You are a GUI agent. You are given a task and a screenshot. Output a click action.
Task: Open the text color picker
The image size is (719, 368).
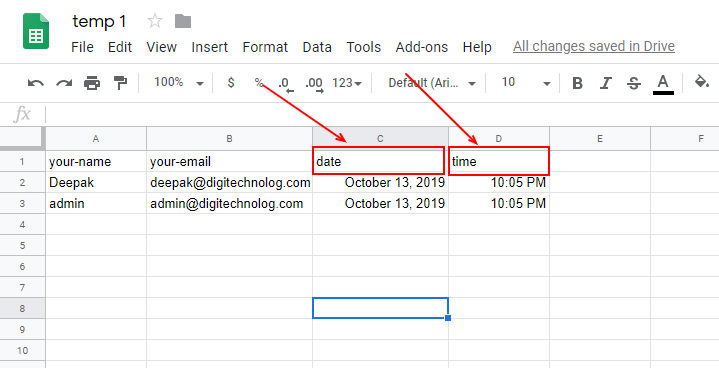pyautogui.click(x=663, y=84)
